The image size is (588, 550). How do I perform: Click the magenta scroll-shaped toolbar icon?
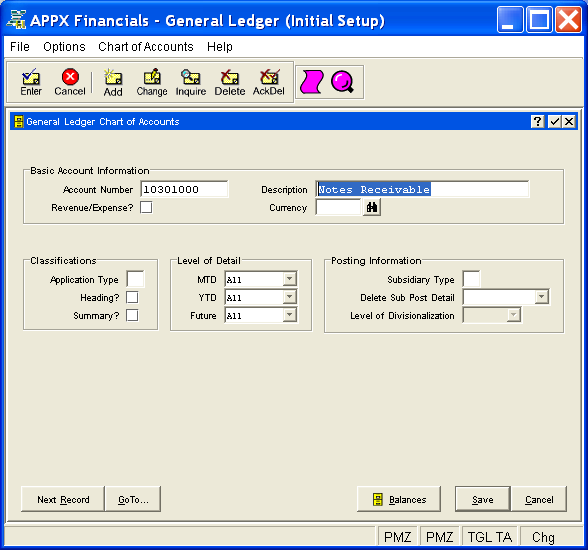click(312, 82)
